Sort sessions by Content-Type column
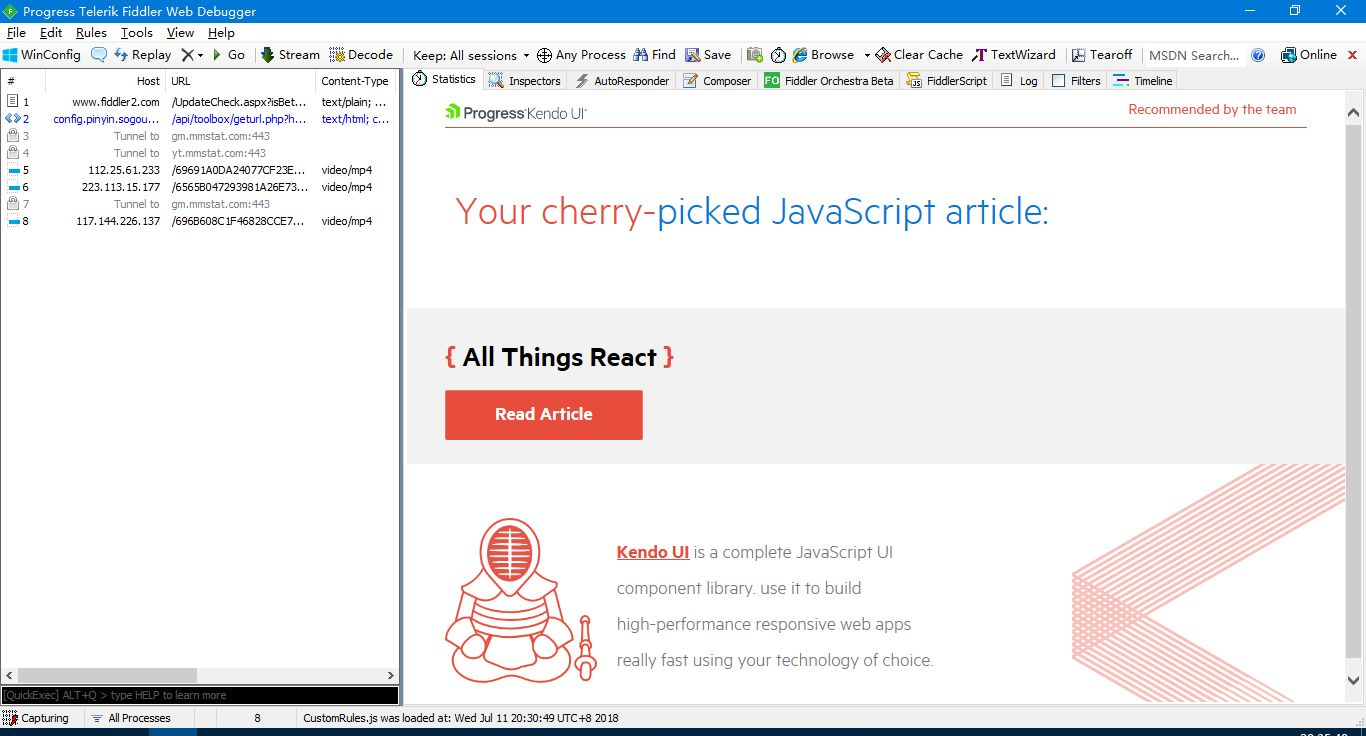Screen dimensions: 1366x736 tap(357, 81)
